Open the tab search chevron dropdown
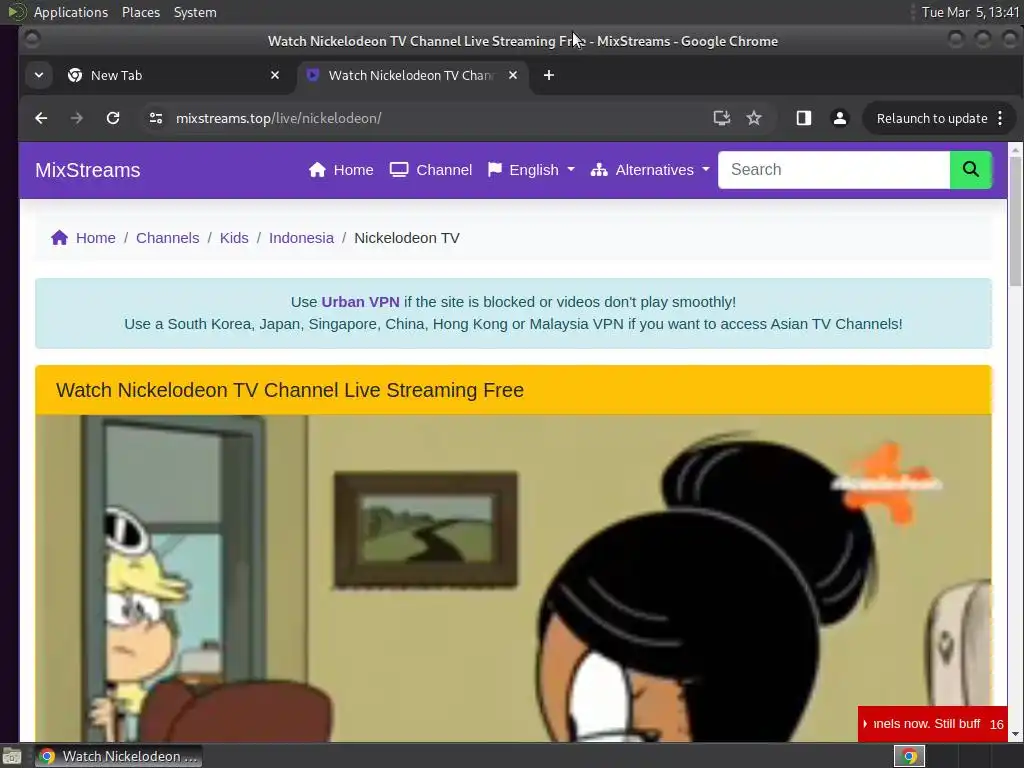The image size is (1024, 768). pos(39,75)
